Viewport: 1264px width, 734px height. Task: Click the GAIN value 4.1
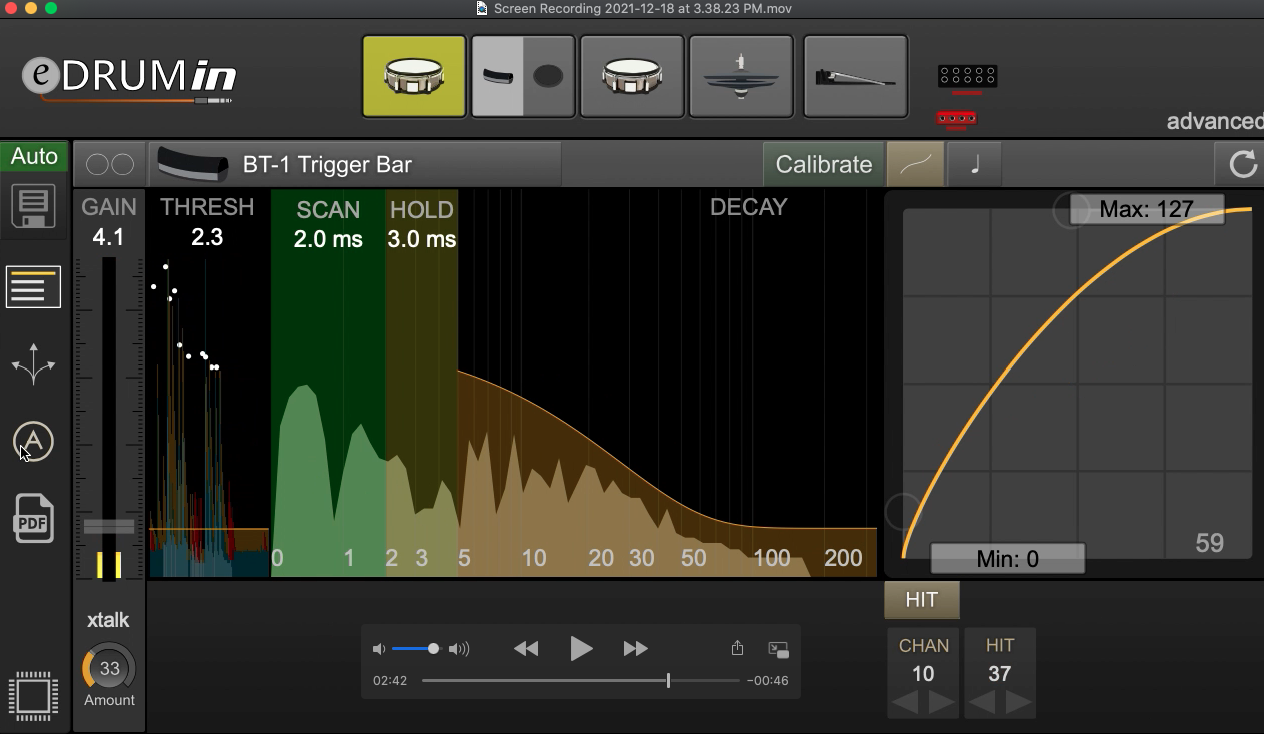pos(108,238)
